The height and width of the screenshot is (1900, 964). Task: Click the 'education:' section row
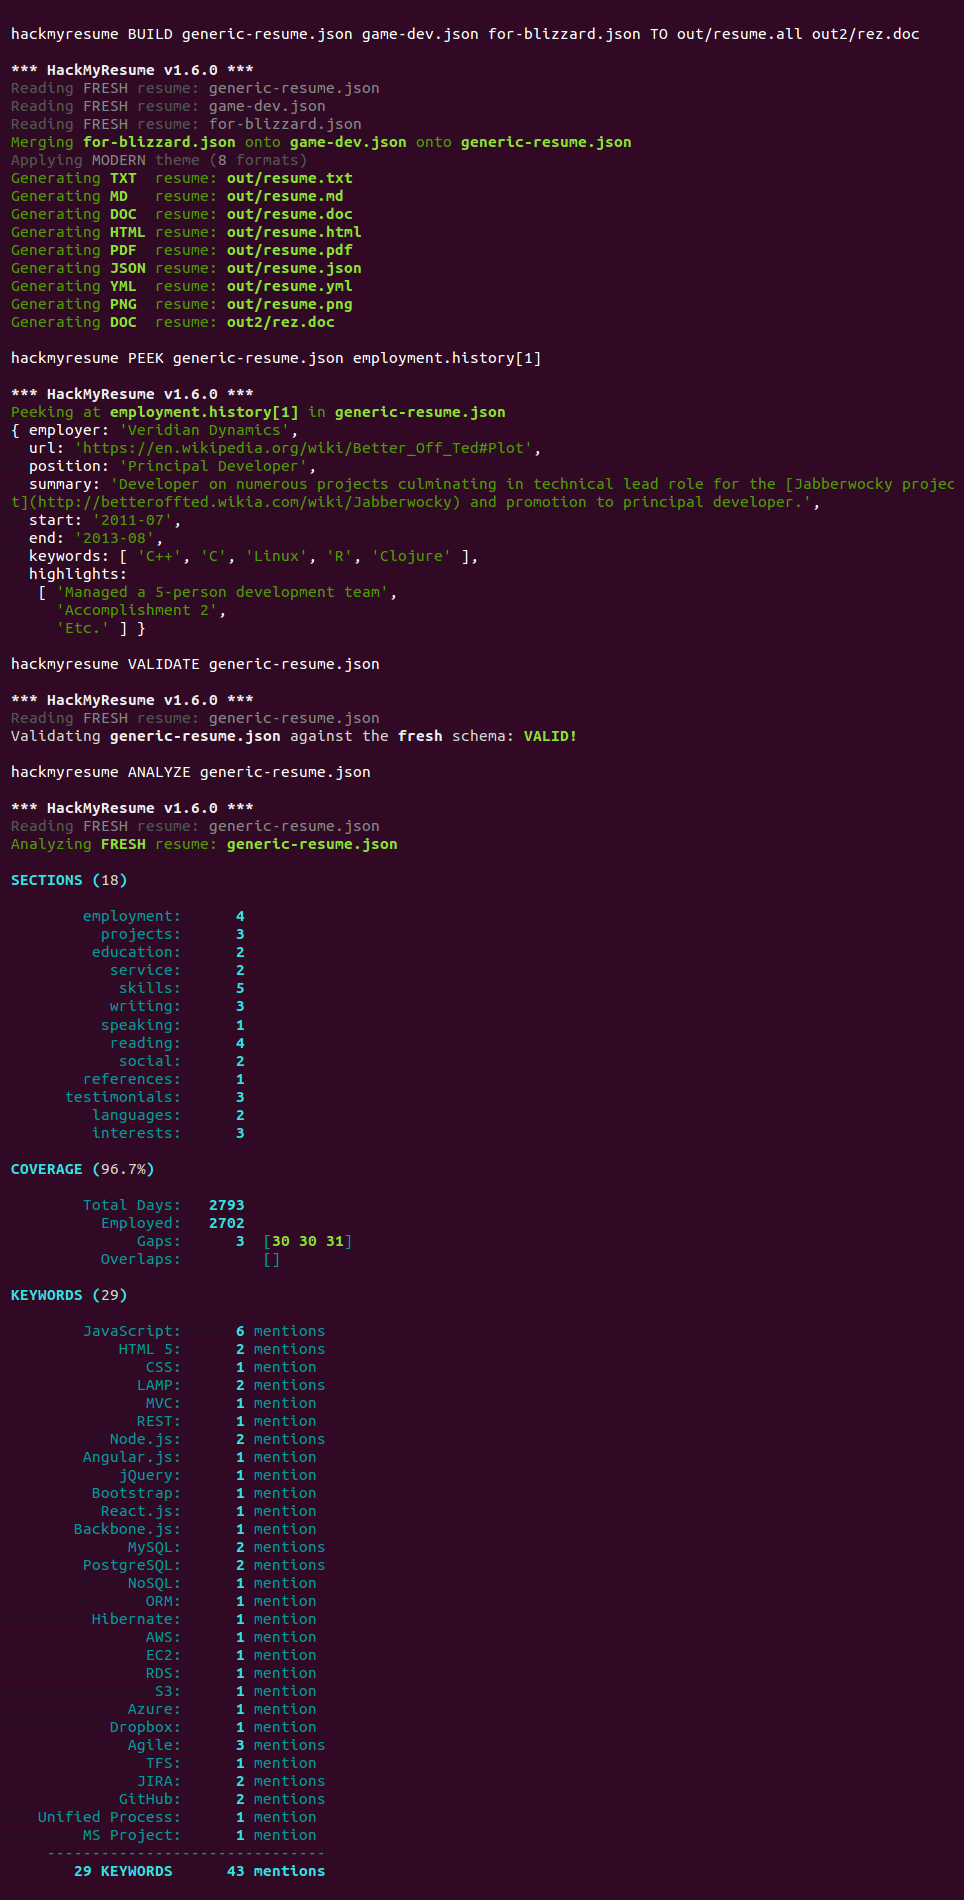(168, 952)
